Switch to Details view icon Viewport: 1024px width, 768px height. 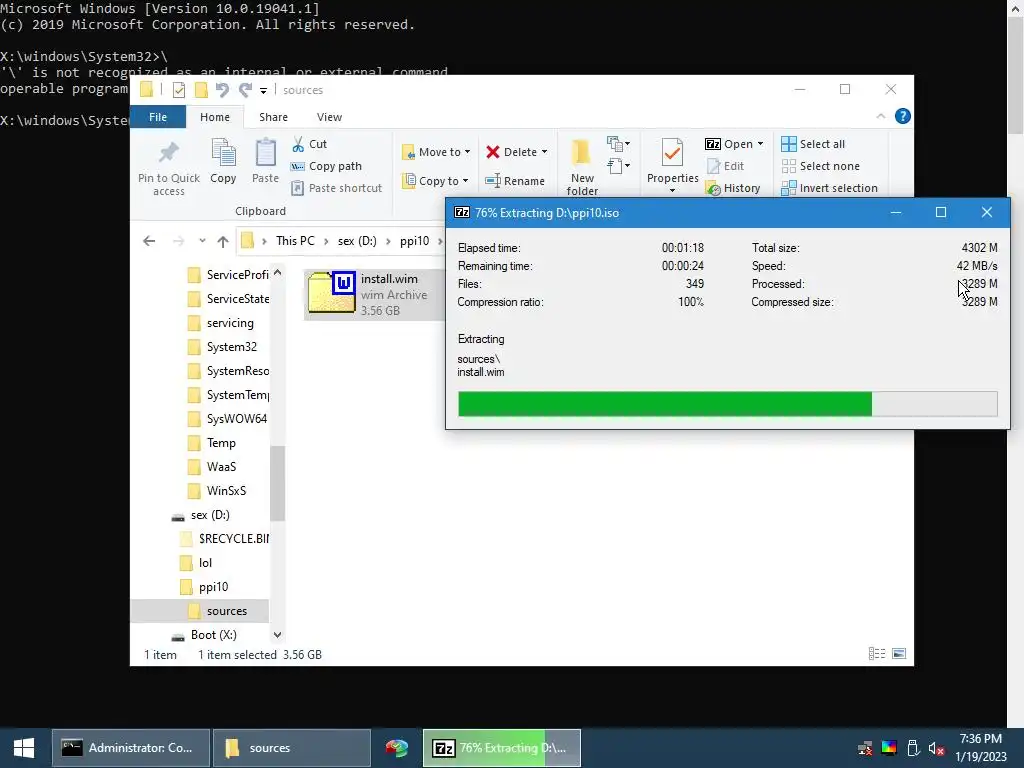877,654
